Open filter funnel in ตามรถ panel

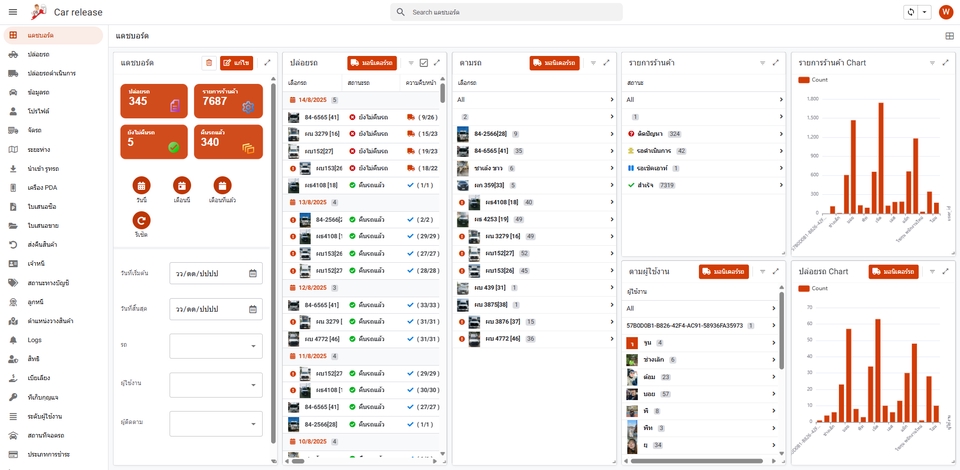pyautogui.click(x=593, y=63)
